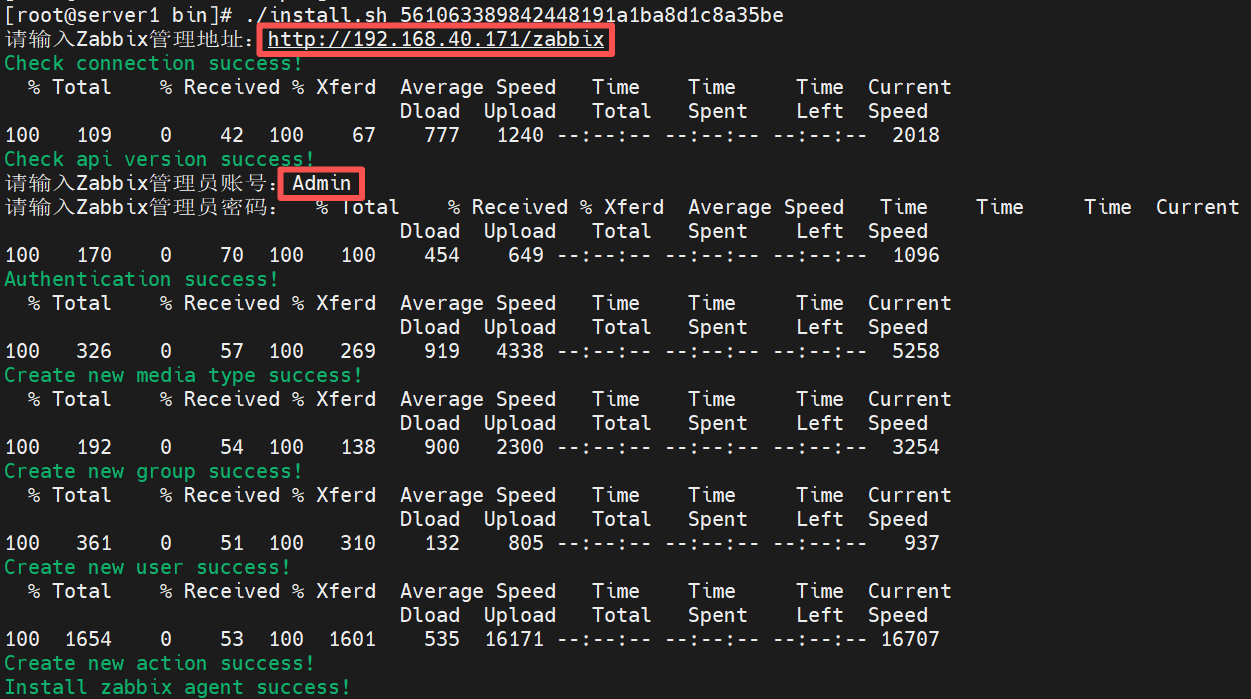Click the download speed value '777'
The width and height of the screenshot is (1251, 699).
pyautogui.click(x=442, y=136)
